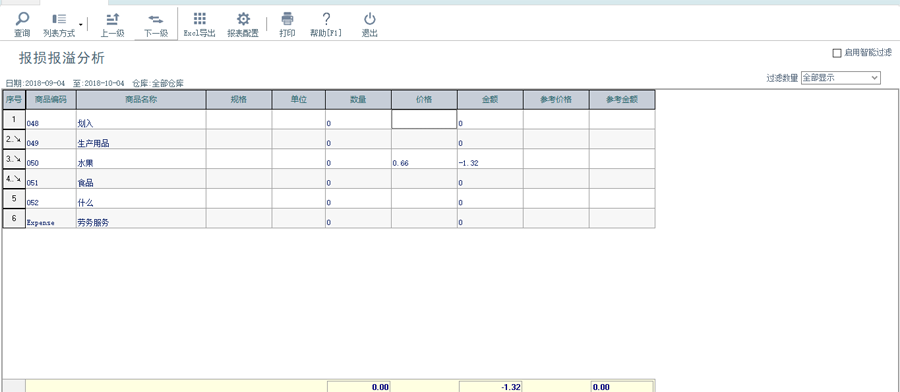
Task: Click the 数量 column header
Action: [x=358, y=99]
